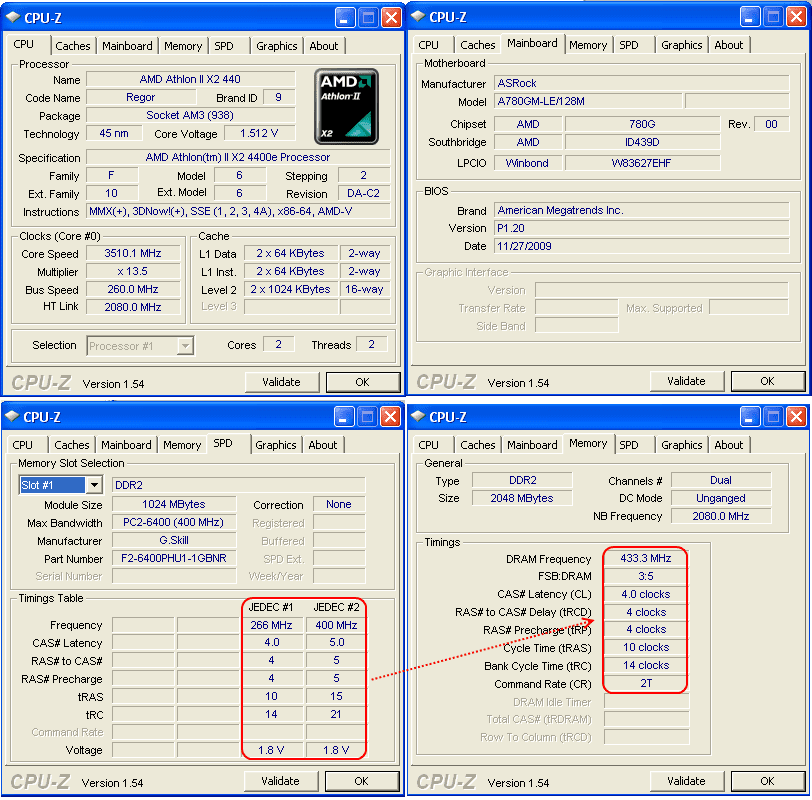This screenshot has width=812, height=800.
Task: Click Validate in the Memory tab window
Action: coord(687,781)
